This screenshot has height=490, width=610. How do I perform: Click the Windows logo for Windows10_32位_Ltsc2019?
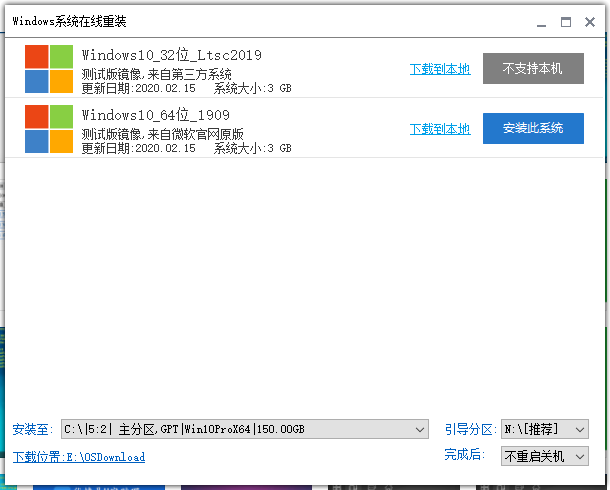(49, 69)
